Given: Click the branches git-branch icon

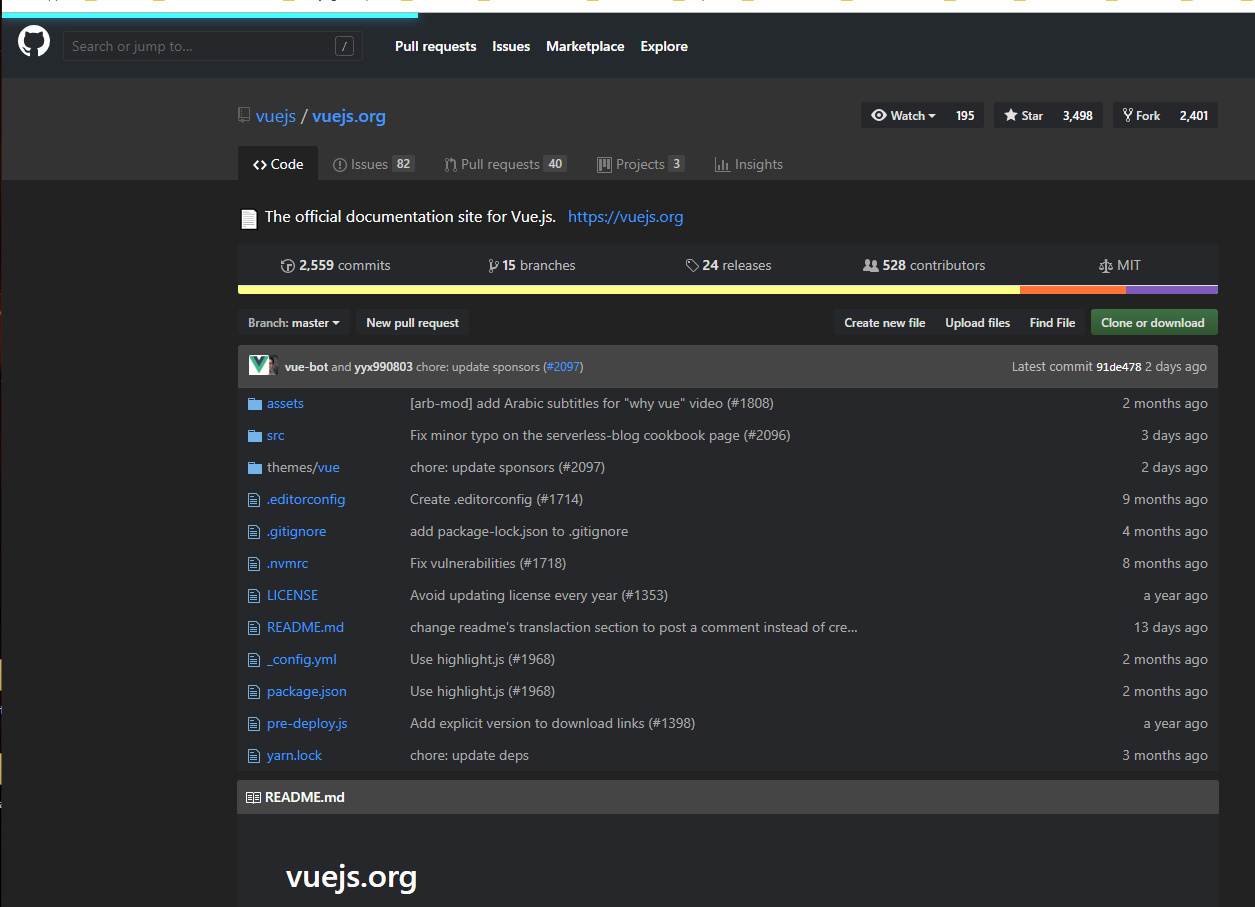Looking at the screenshot, I should (493, 266).
